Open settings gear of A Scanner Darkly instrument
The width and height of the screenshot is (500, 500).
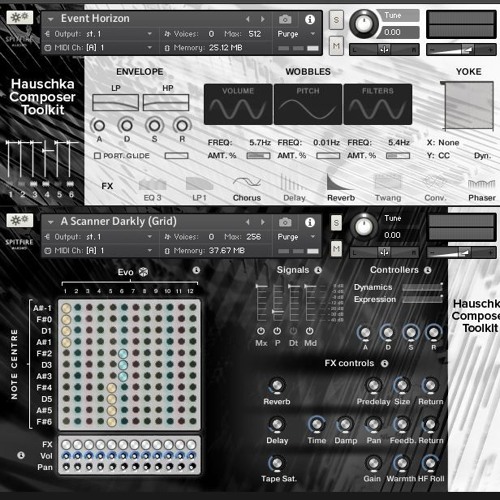[20, 220]
